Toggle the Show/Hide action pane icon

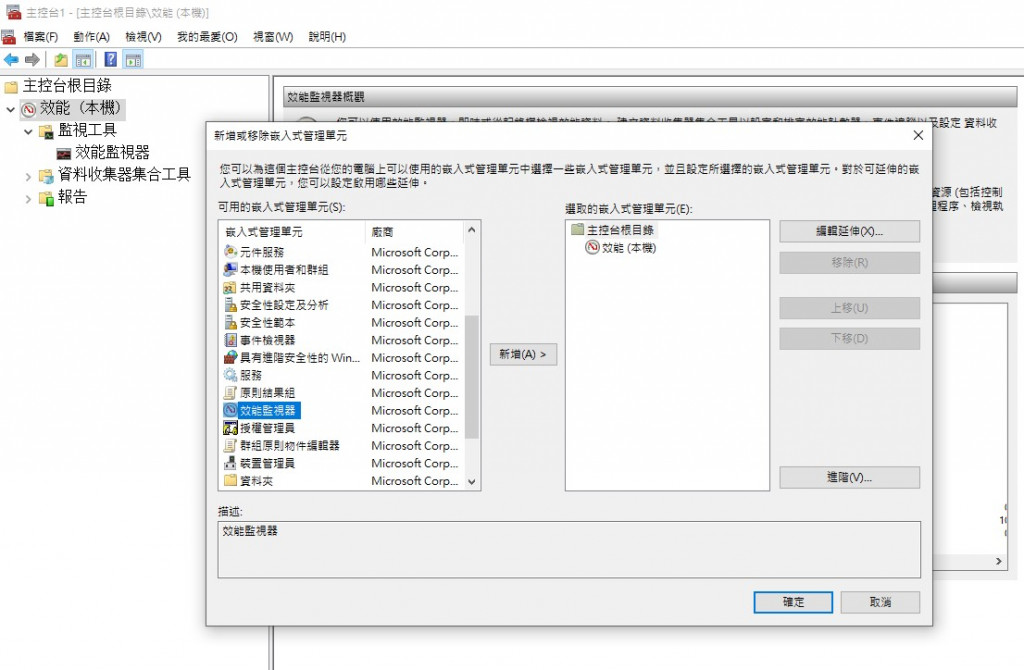pyautogui.click(x=133, y=60)
